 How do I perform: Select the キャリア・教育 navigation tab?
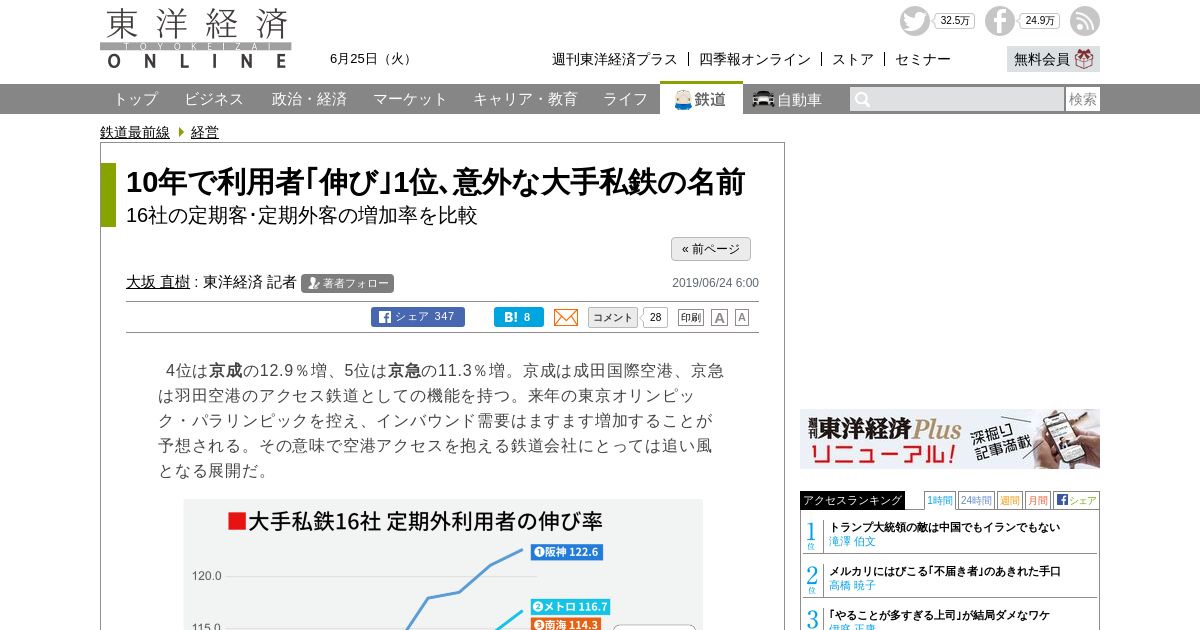pos(525,99)
